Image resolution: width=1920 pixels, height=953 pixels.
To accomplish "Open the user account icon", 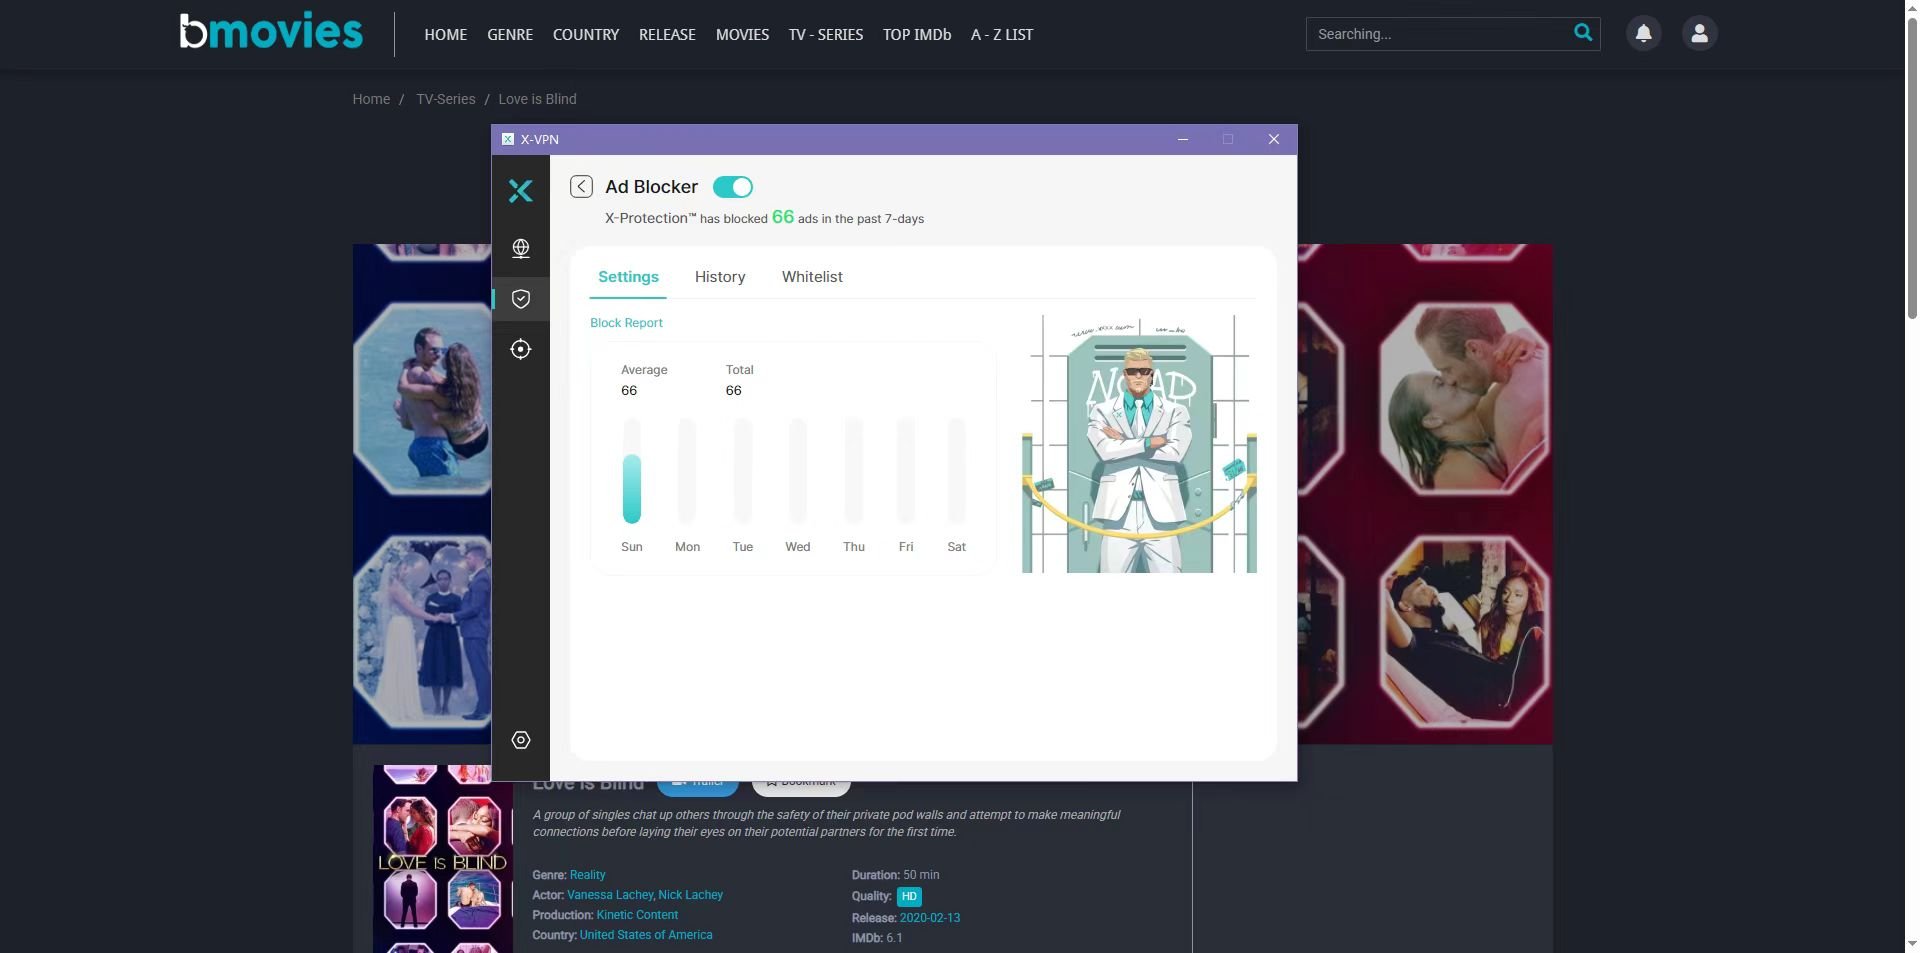I will (1699, 33).
